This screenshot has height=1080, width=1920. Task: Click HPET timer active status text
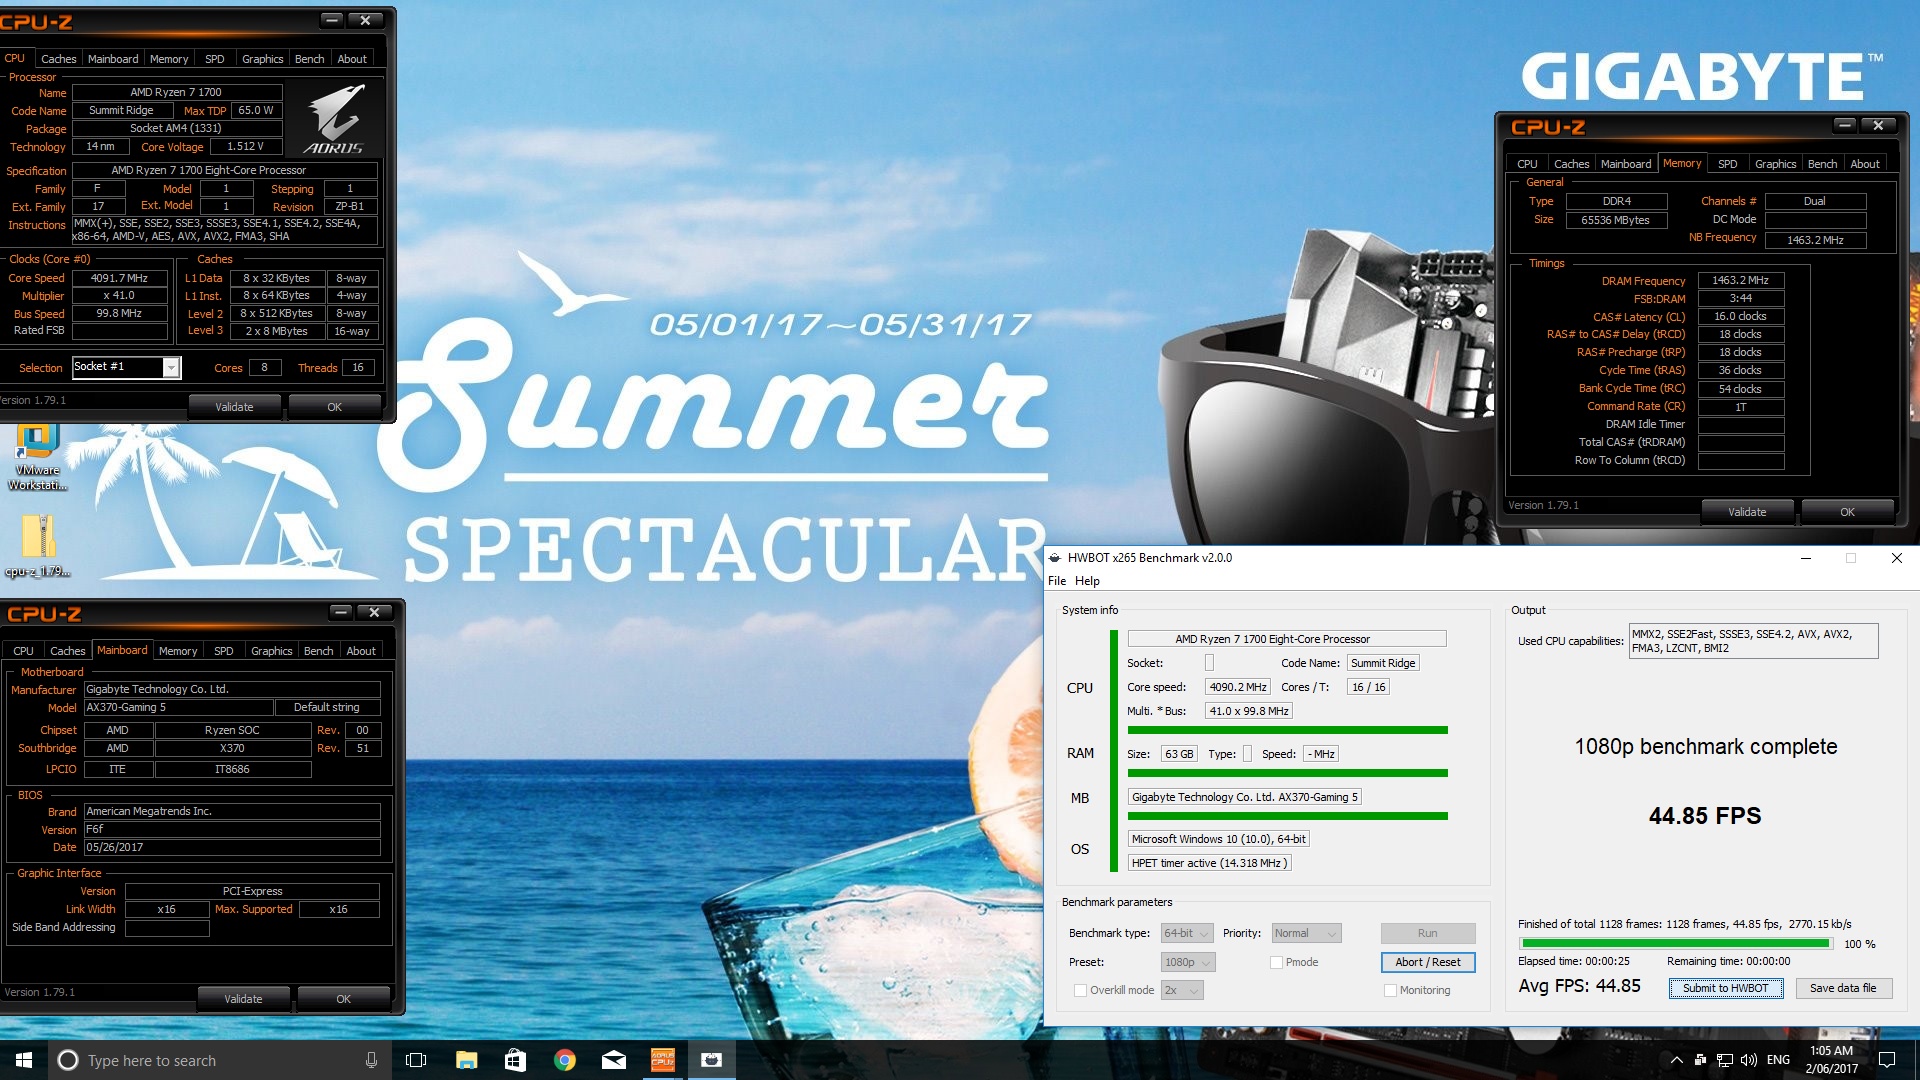[1209, 863]
